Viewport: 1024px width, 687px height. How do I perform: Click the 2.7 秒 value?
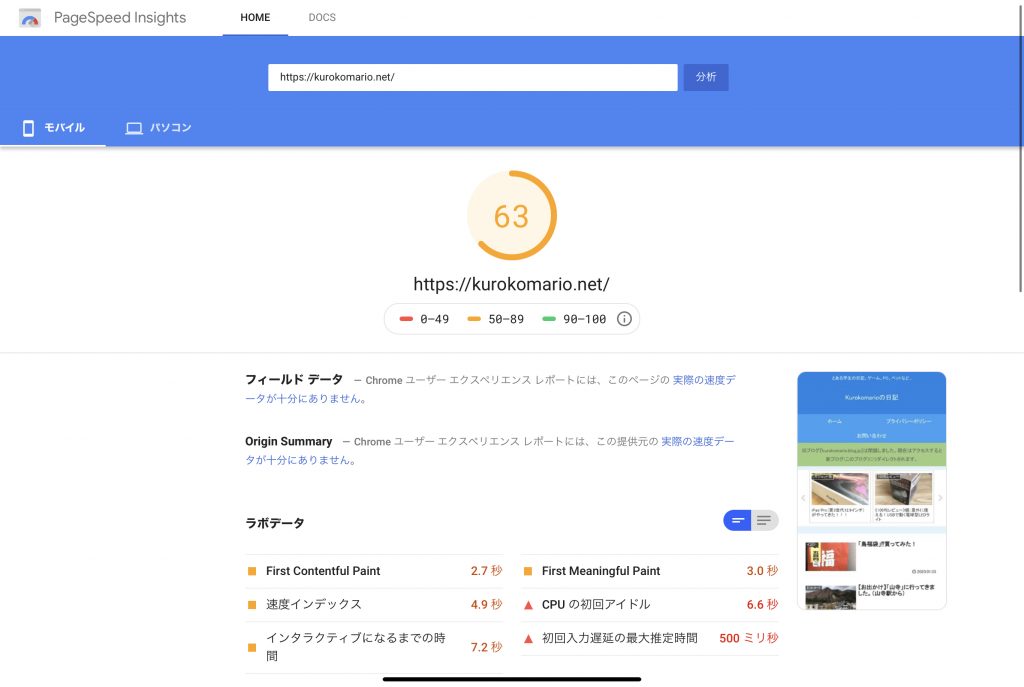tap(487, 571)
